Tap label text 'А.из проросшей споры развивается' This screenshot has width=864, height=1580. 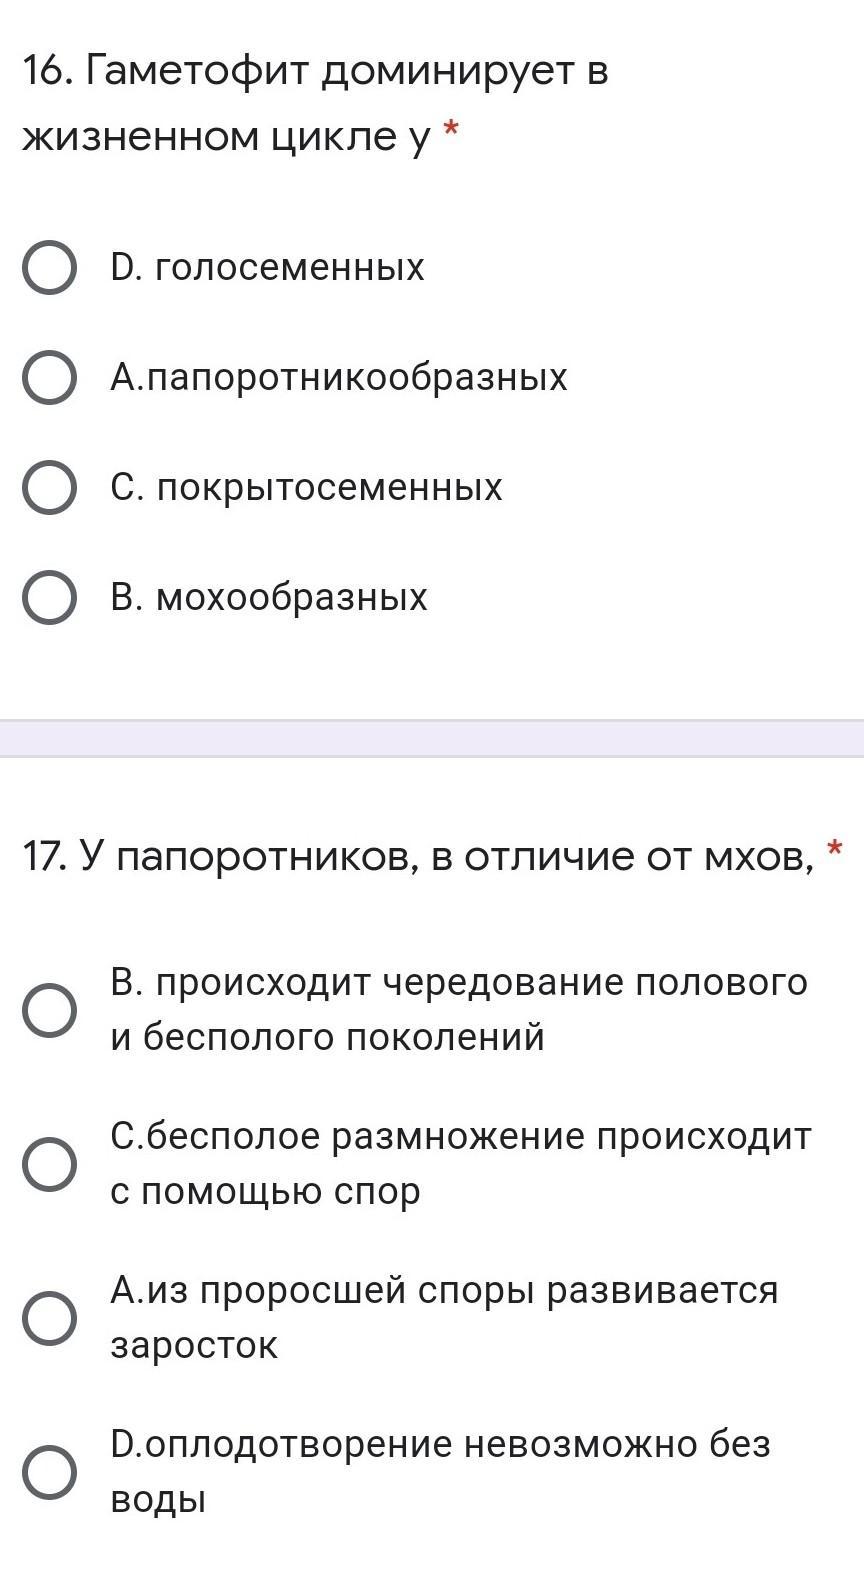[x=444, y=1291]
